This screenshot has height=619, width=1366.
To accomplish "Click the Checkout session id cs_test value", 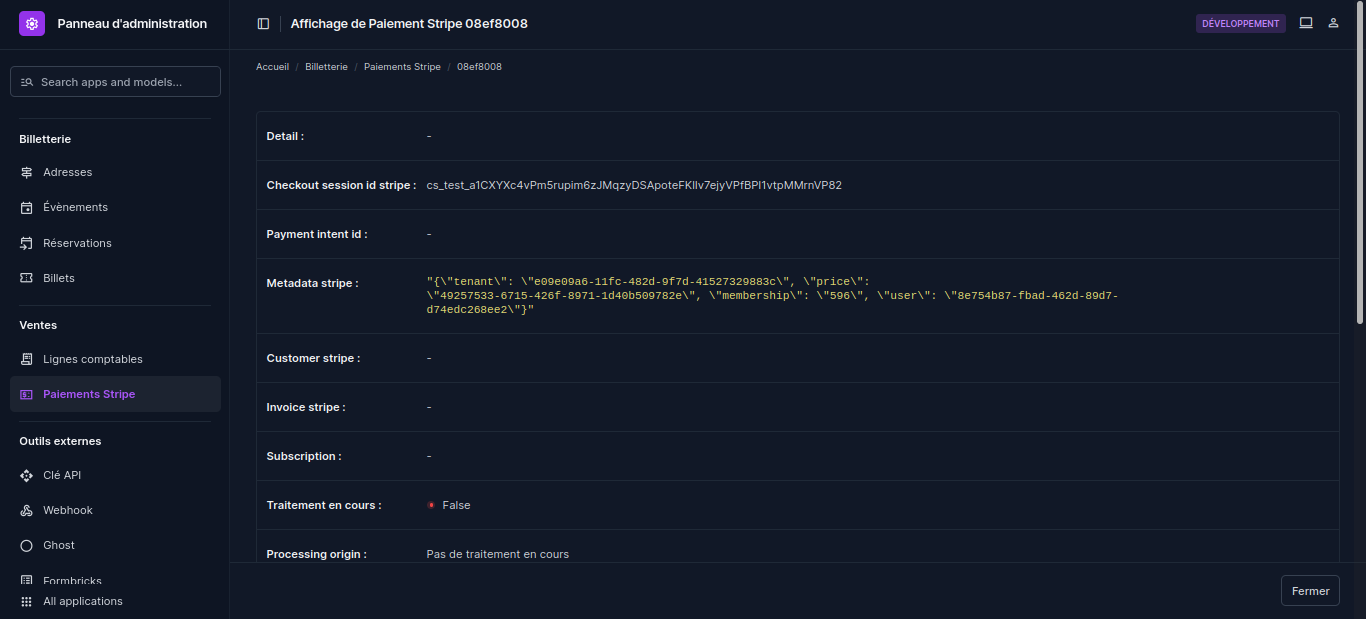I will (634, 185).
